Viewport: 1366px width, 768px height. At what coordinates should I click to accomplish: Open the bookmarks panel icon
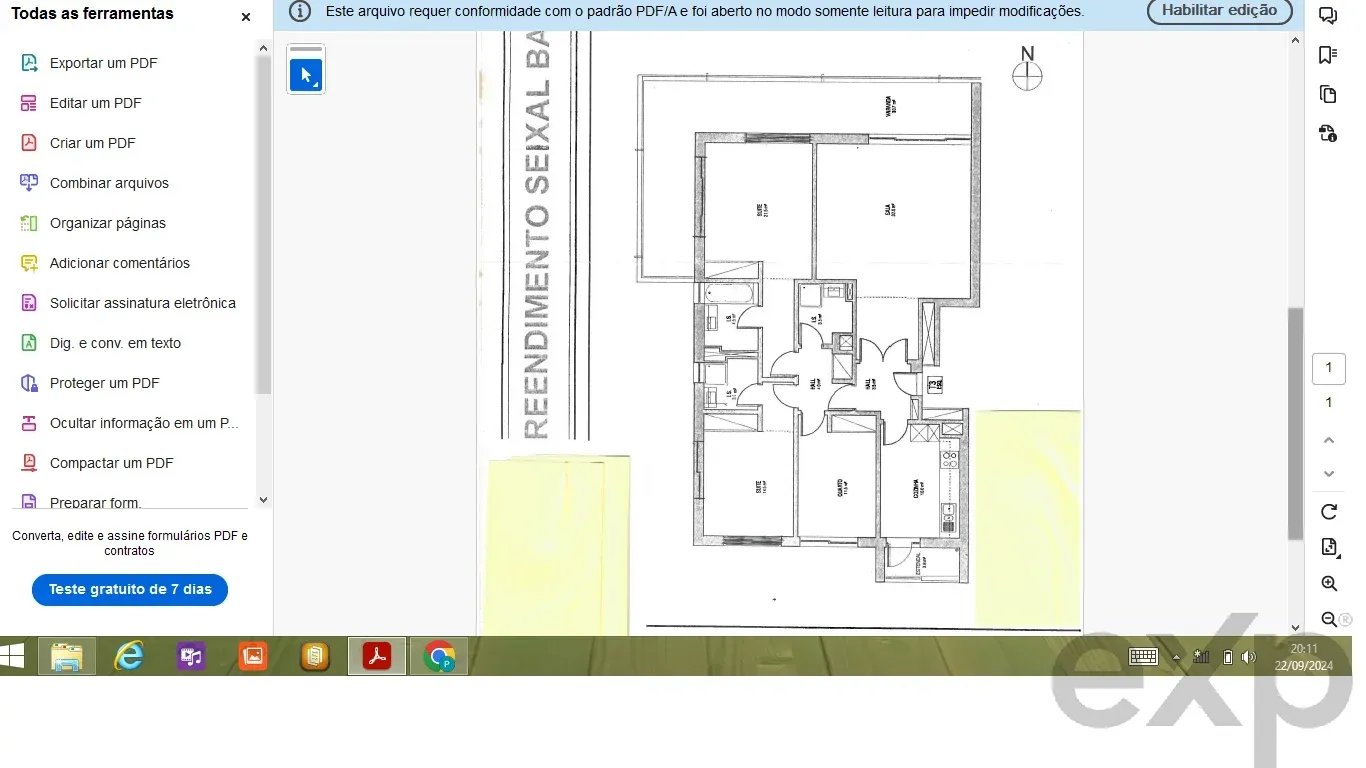[1328, 55]
